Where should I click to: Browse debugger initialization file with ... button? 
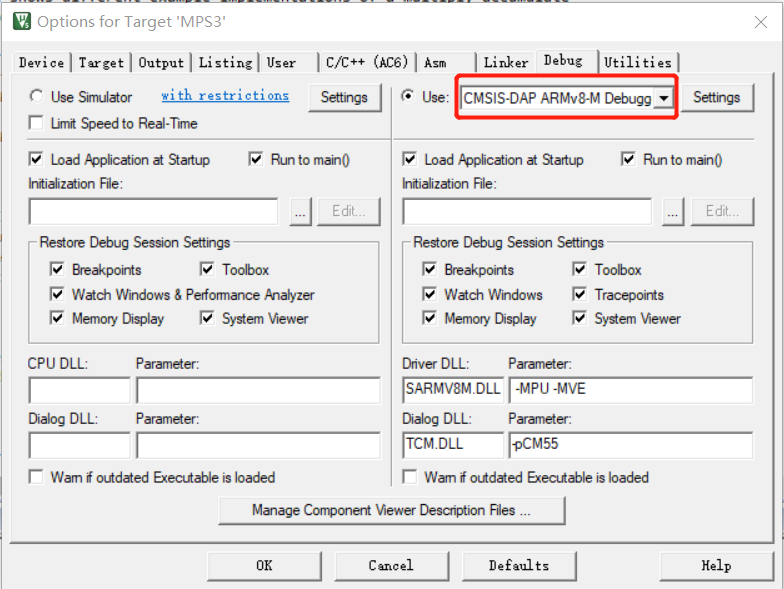(673, 212)
